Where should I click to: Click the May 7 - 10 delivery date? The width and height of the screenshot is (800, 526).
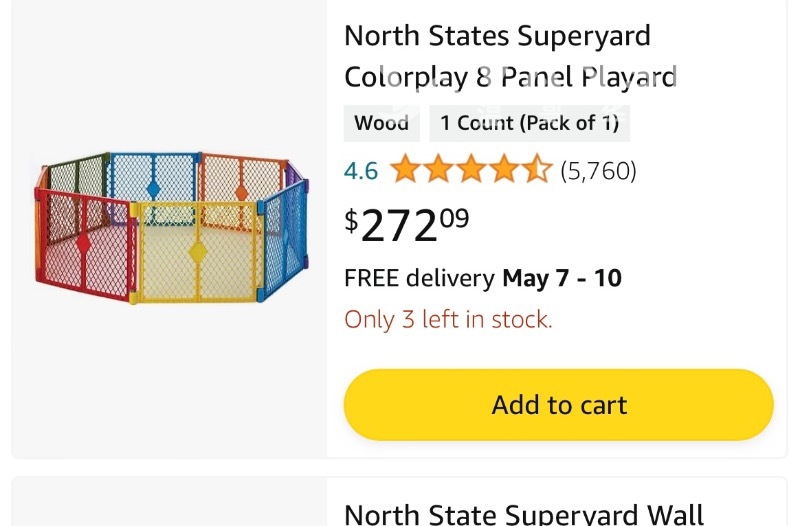(x=562, y=278)
